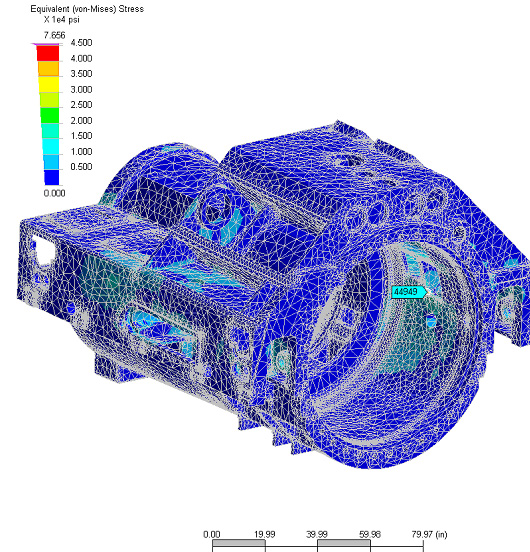Viewport: 530px width, 552px height.
Task: Click the 7.656 maximum value label
Action: pos(55,35)
